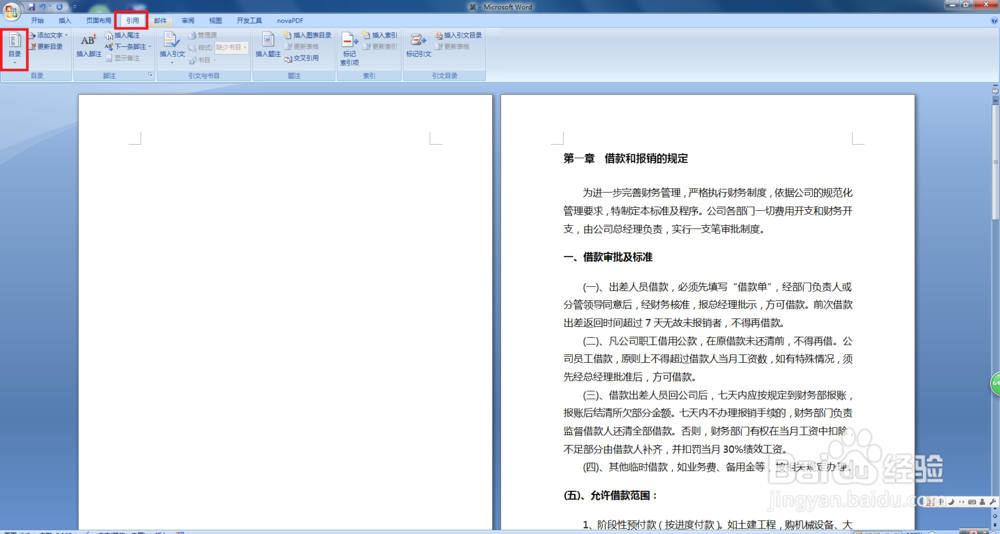
Task: Click 更新表格 in the 引文目录 group
Action: coord(453,47)
